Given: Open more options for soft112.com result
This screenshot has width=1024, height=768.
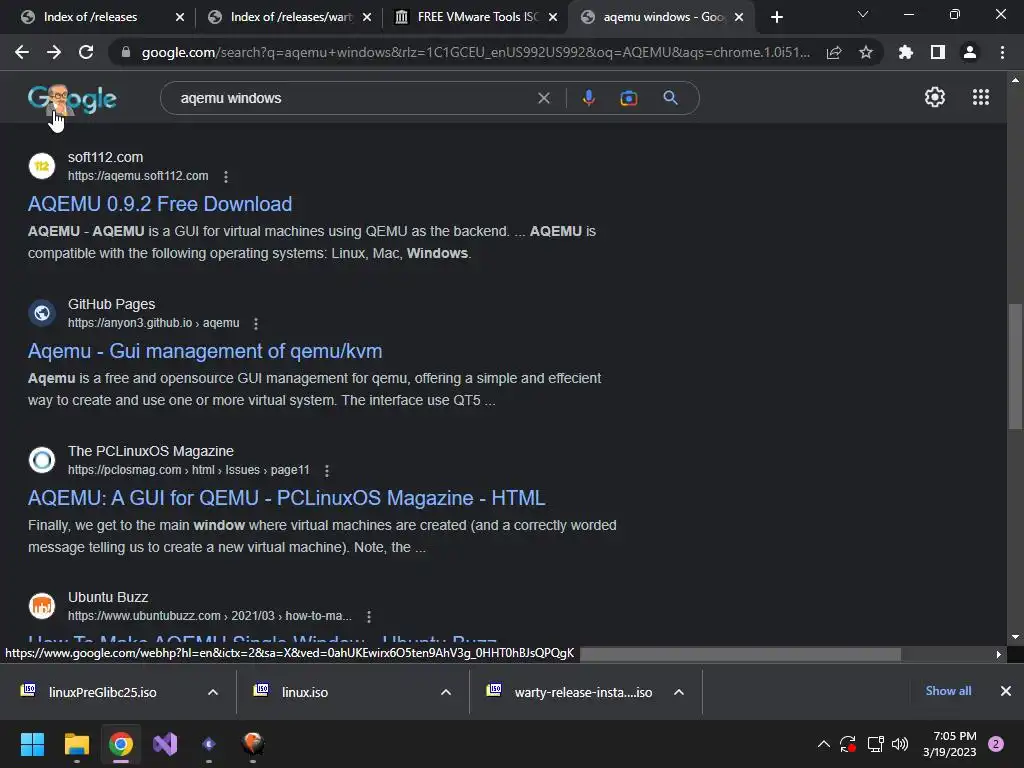Looking at the screenshot, I should point(226,177).
